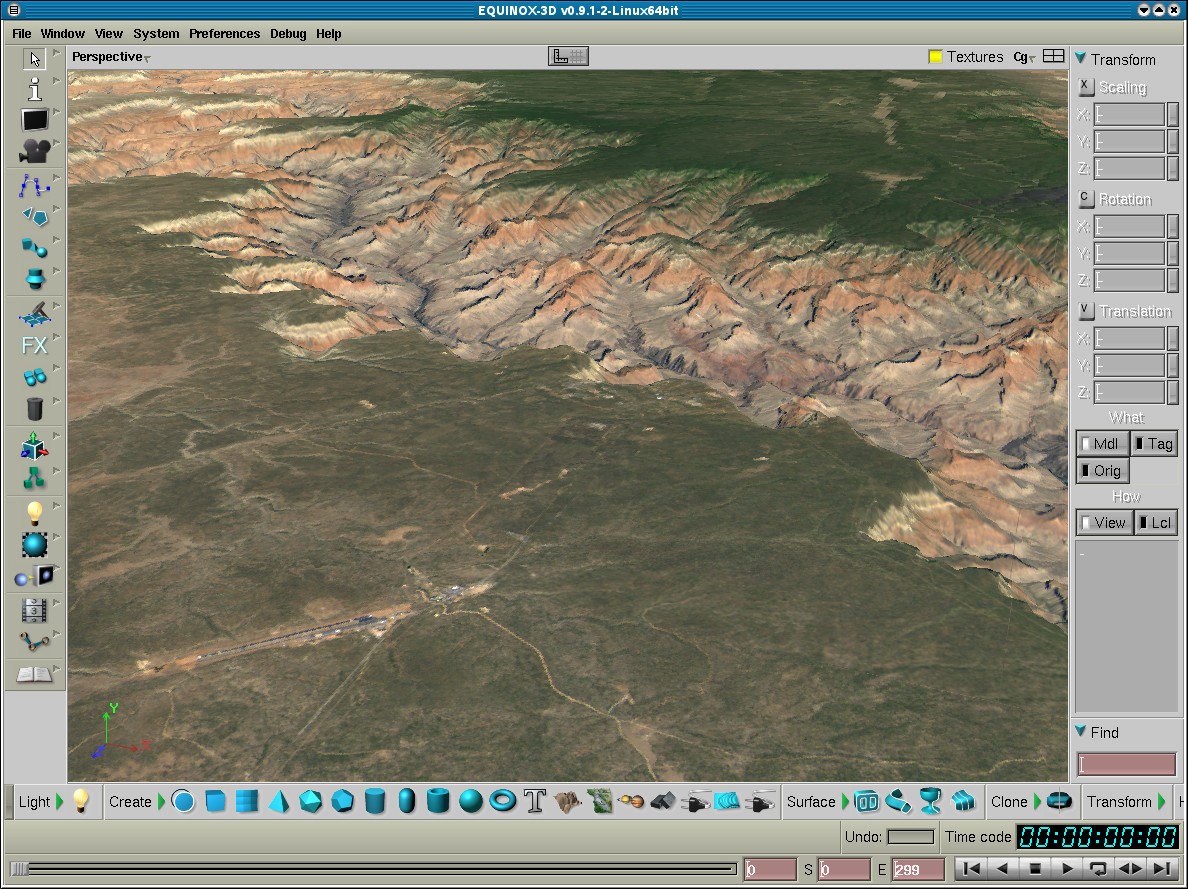
Task: Select the arrow pointer tool
Action: point(35,59)
